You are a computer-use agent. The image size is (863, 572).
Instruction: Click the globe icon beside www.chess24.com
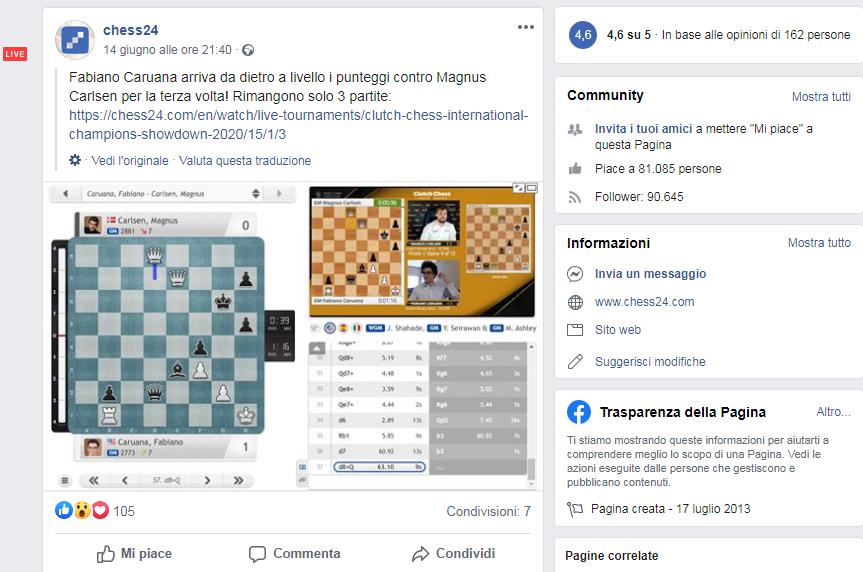pos(575,302)
